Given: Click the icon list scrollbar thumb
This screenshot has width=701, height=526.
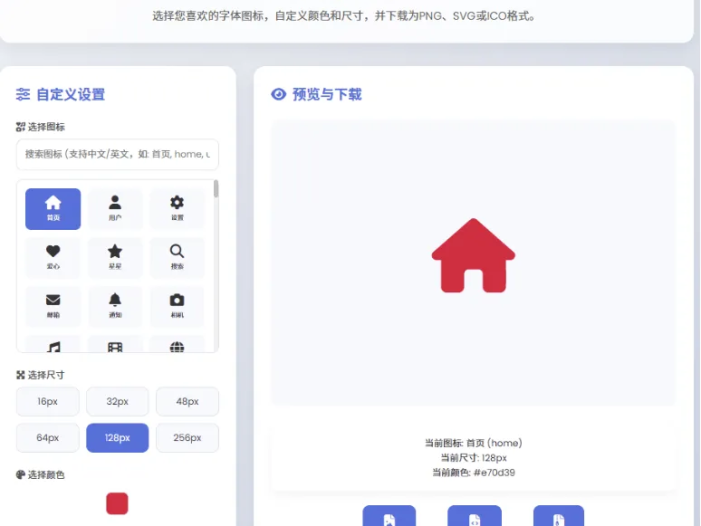Looking at the screenshot, I should [x=216, y=189].
